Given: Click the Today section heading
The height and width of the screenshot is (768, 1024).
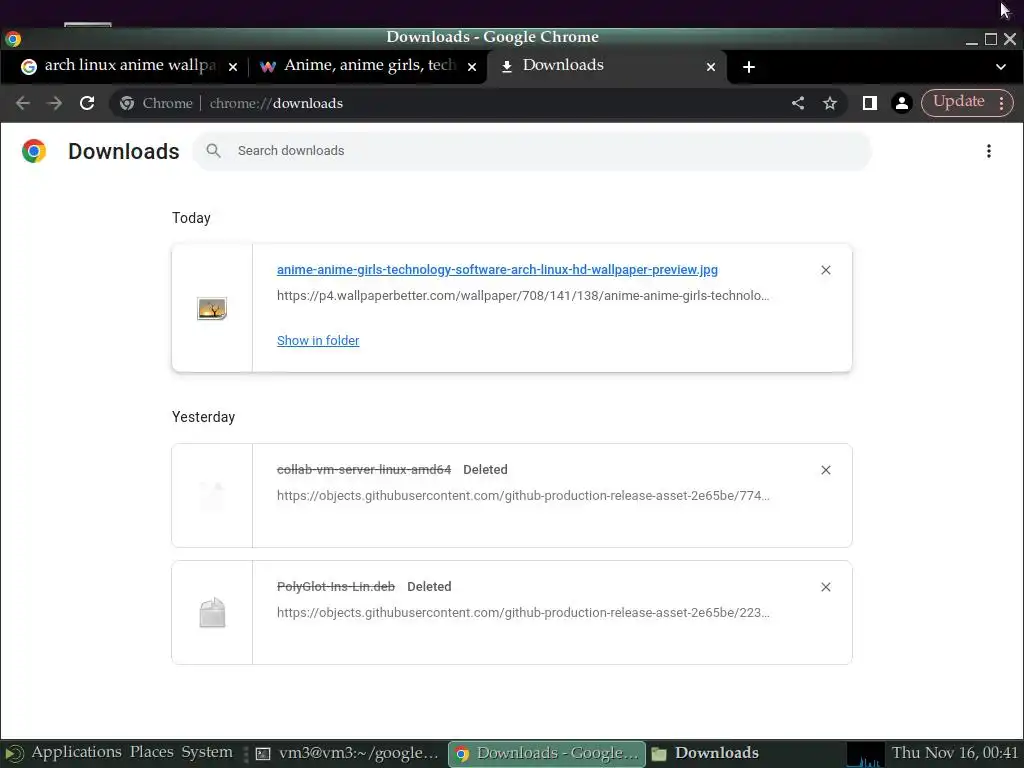Looking at the screenshot, I should [x=191, y=218].
